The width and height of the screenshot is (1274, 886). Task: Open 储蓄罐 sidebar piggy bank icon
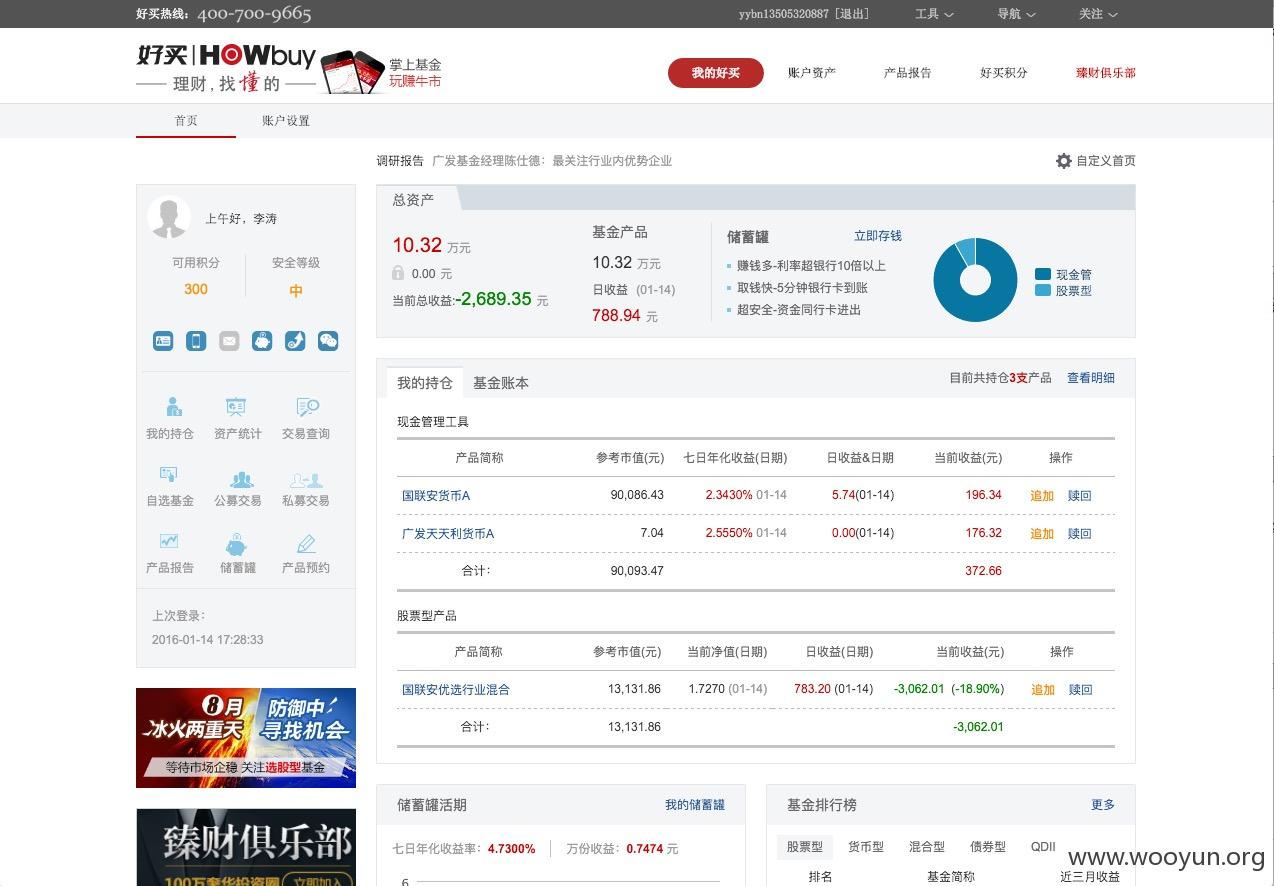(236, 545)
